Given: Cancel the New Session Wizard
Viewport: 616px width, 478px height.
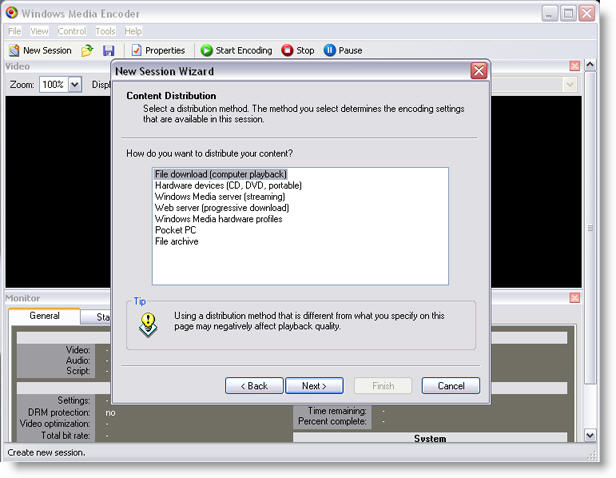Looking at the screenshot, I should point(451,386).
